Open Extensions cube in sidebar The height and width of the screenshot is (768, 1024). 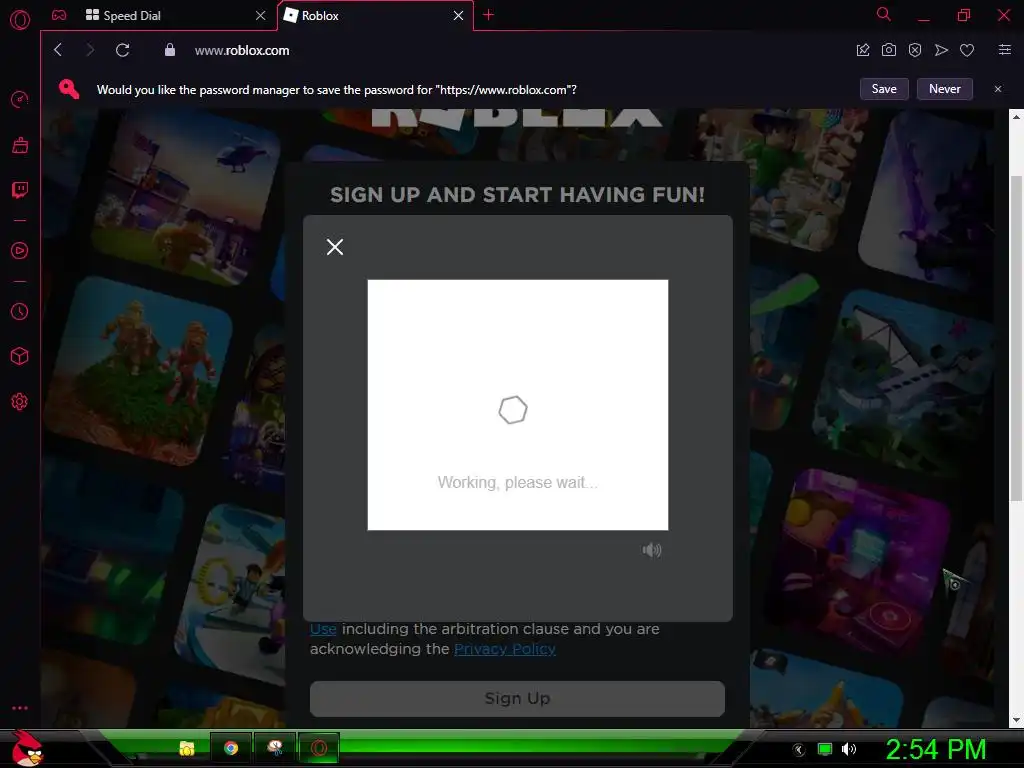point(20,356)
